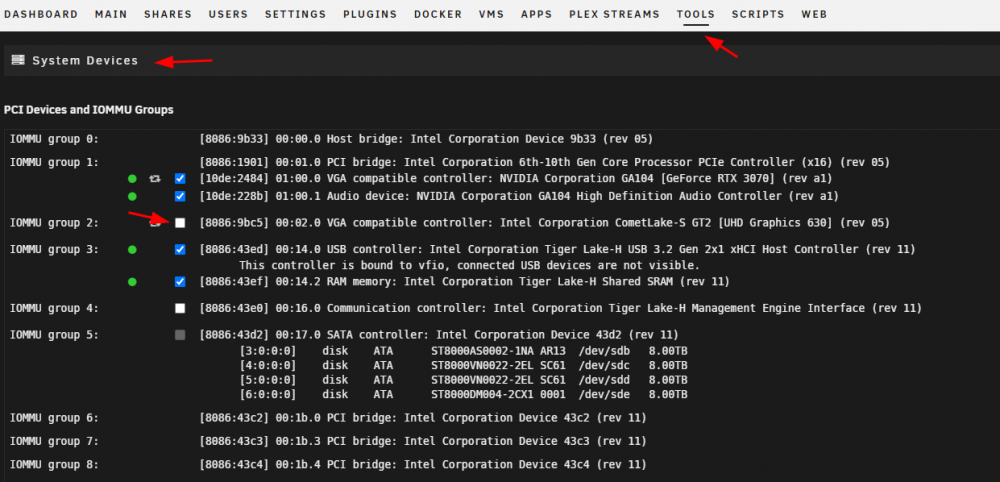Open the VMS tab
Viewport: 1000px width, 482px height.
492,14
